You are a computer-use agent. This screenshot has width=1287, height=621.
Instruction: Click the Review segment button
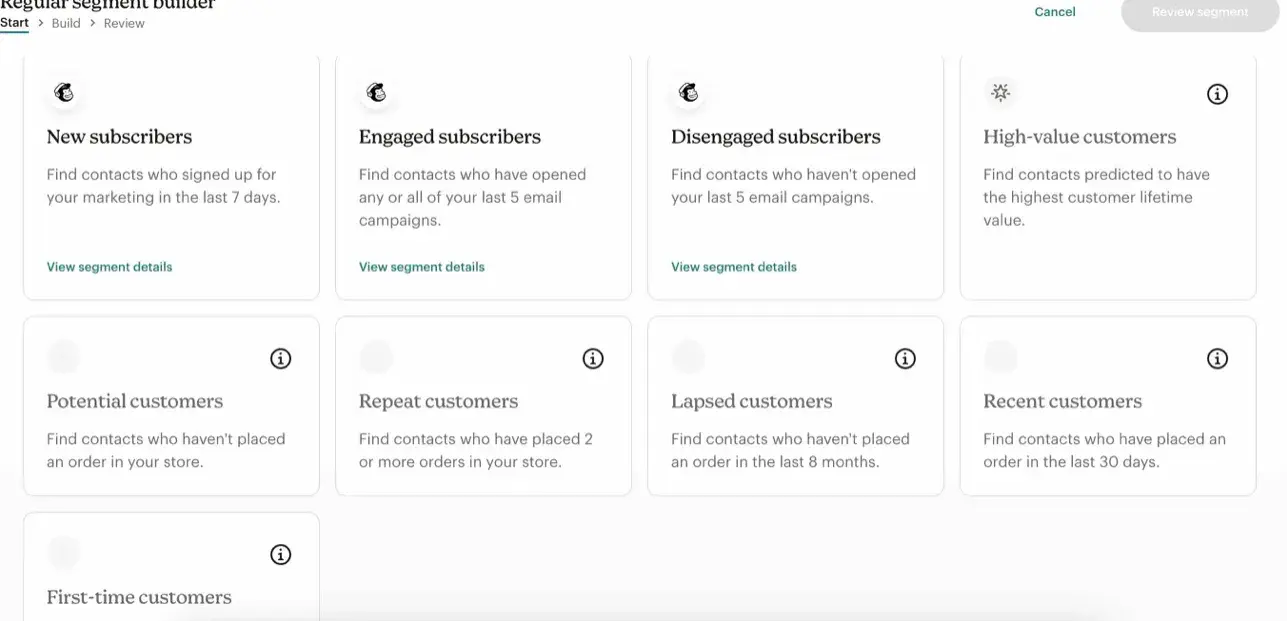pos(1200,13)
